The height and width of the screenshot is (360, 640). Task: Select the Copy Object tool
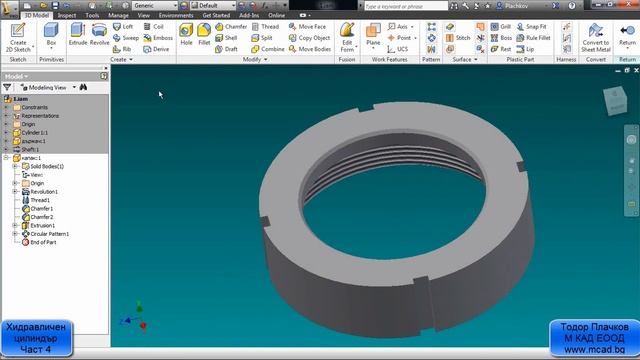pyautogui.click(x=309, y=38)
